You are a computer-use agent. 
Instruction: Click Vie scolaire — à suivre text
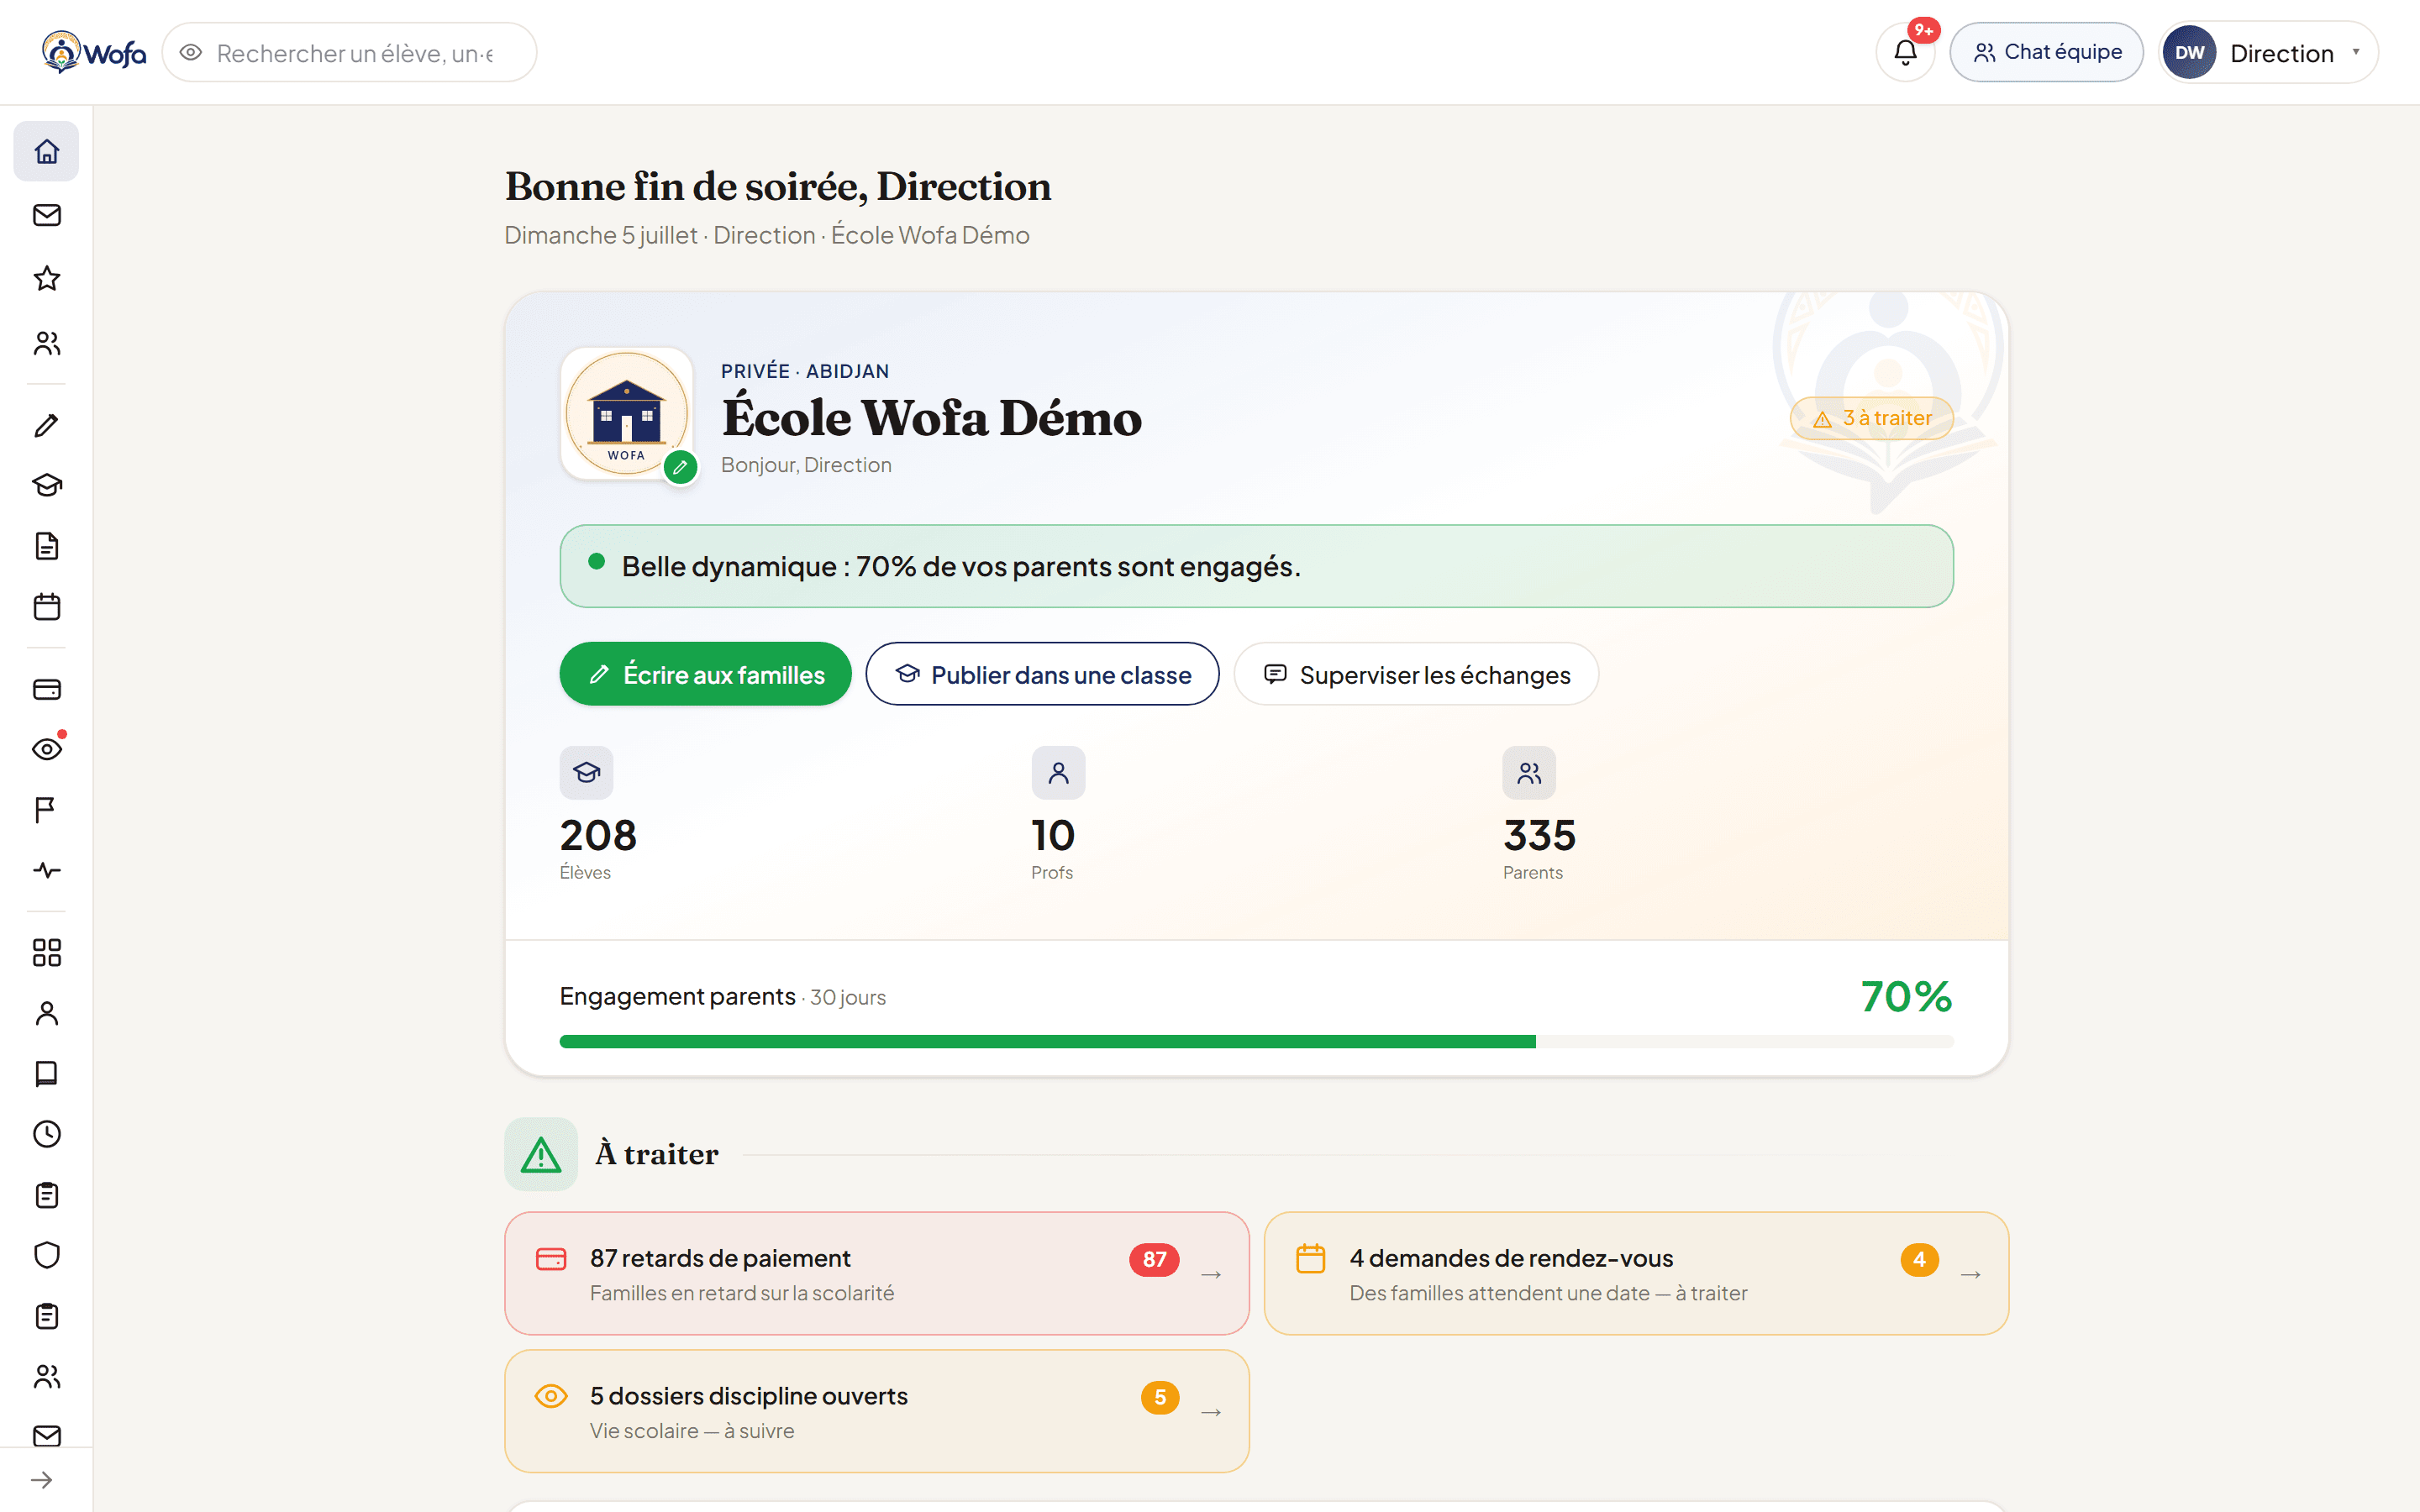click(692, 1431)
